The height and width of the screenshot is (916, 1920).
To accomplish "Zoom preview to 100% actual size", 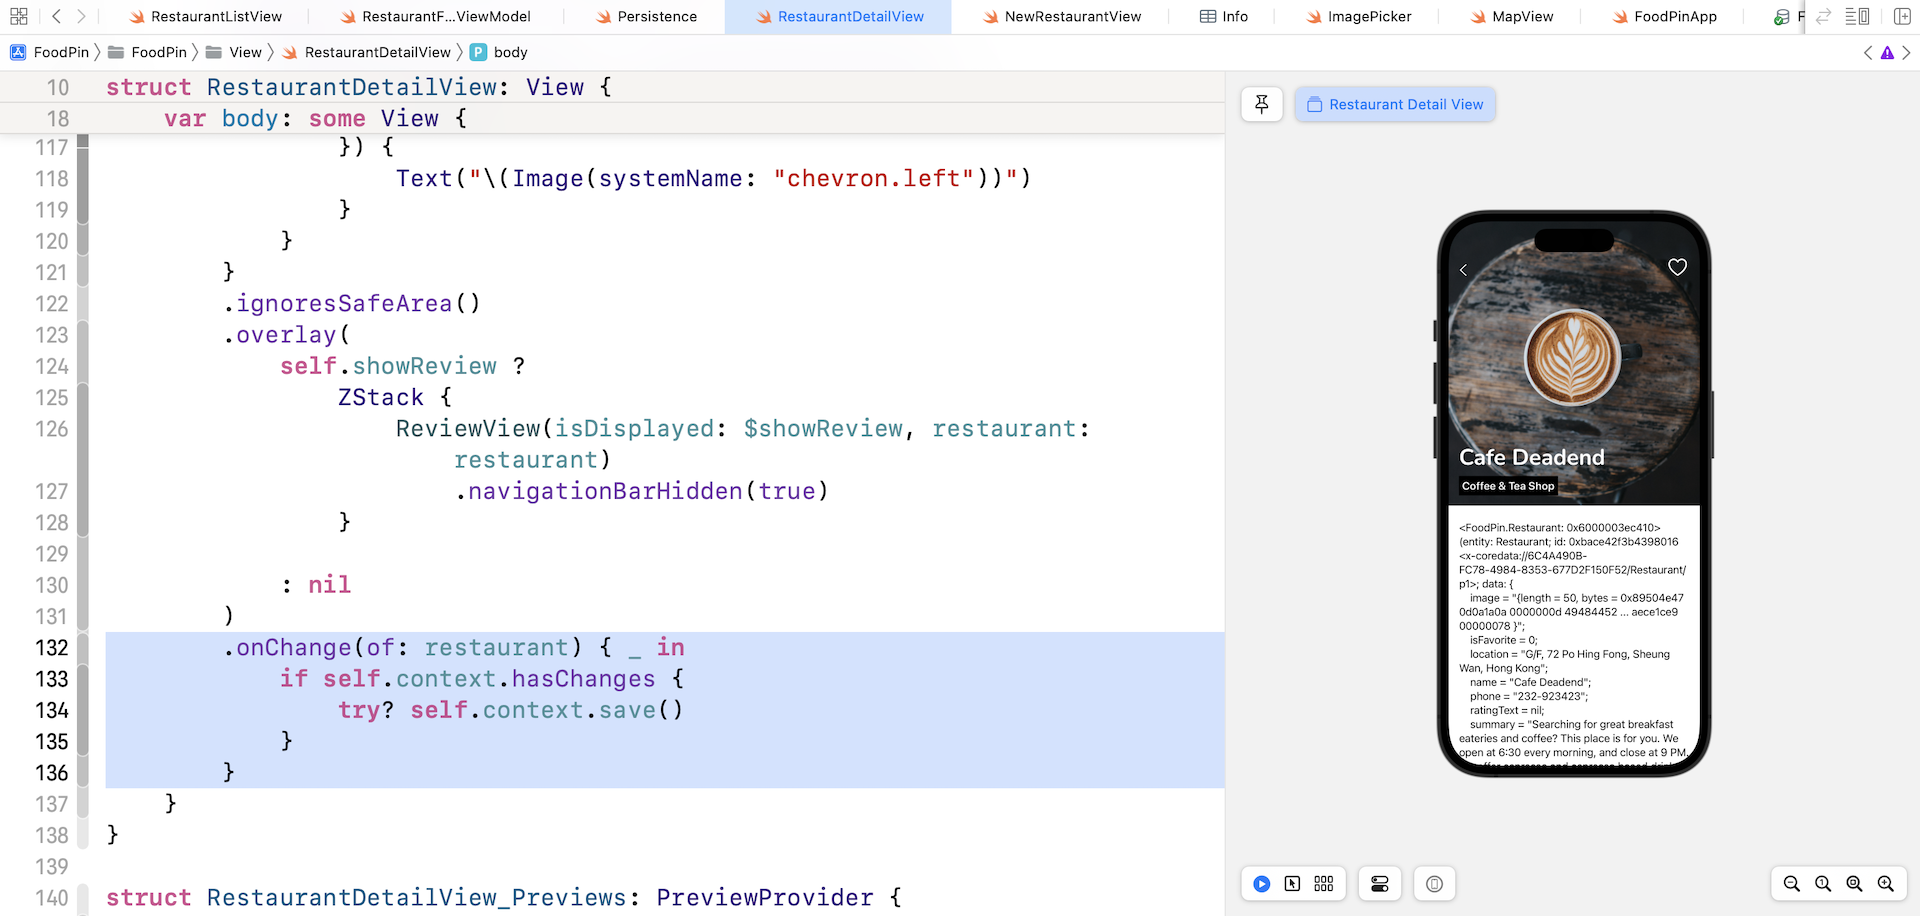I will (x=1823, y=884).
